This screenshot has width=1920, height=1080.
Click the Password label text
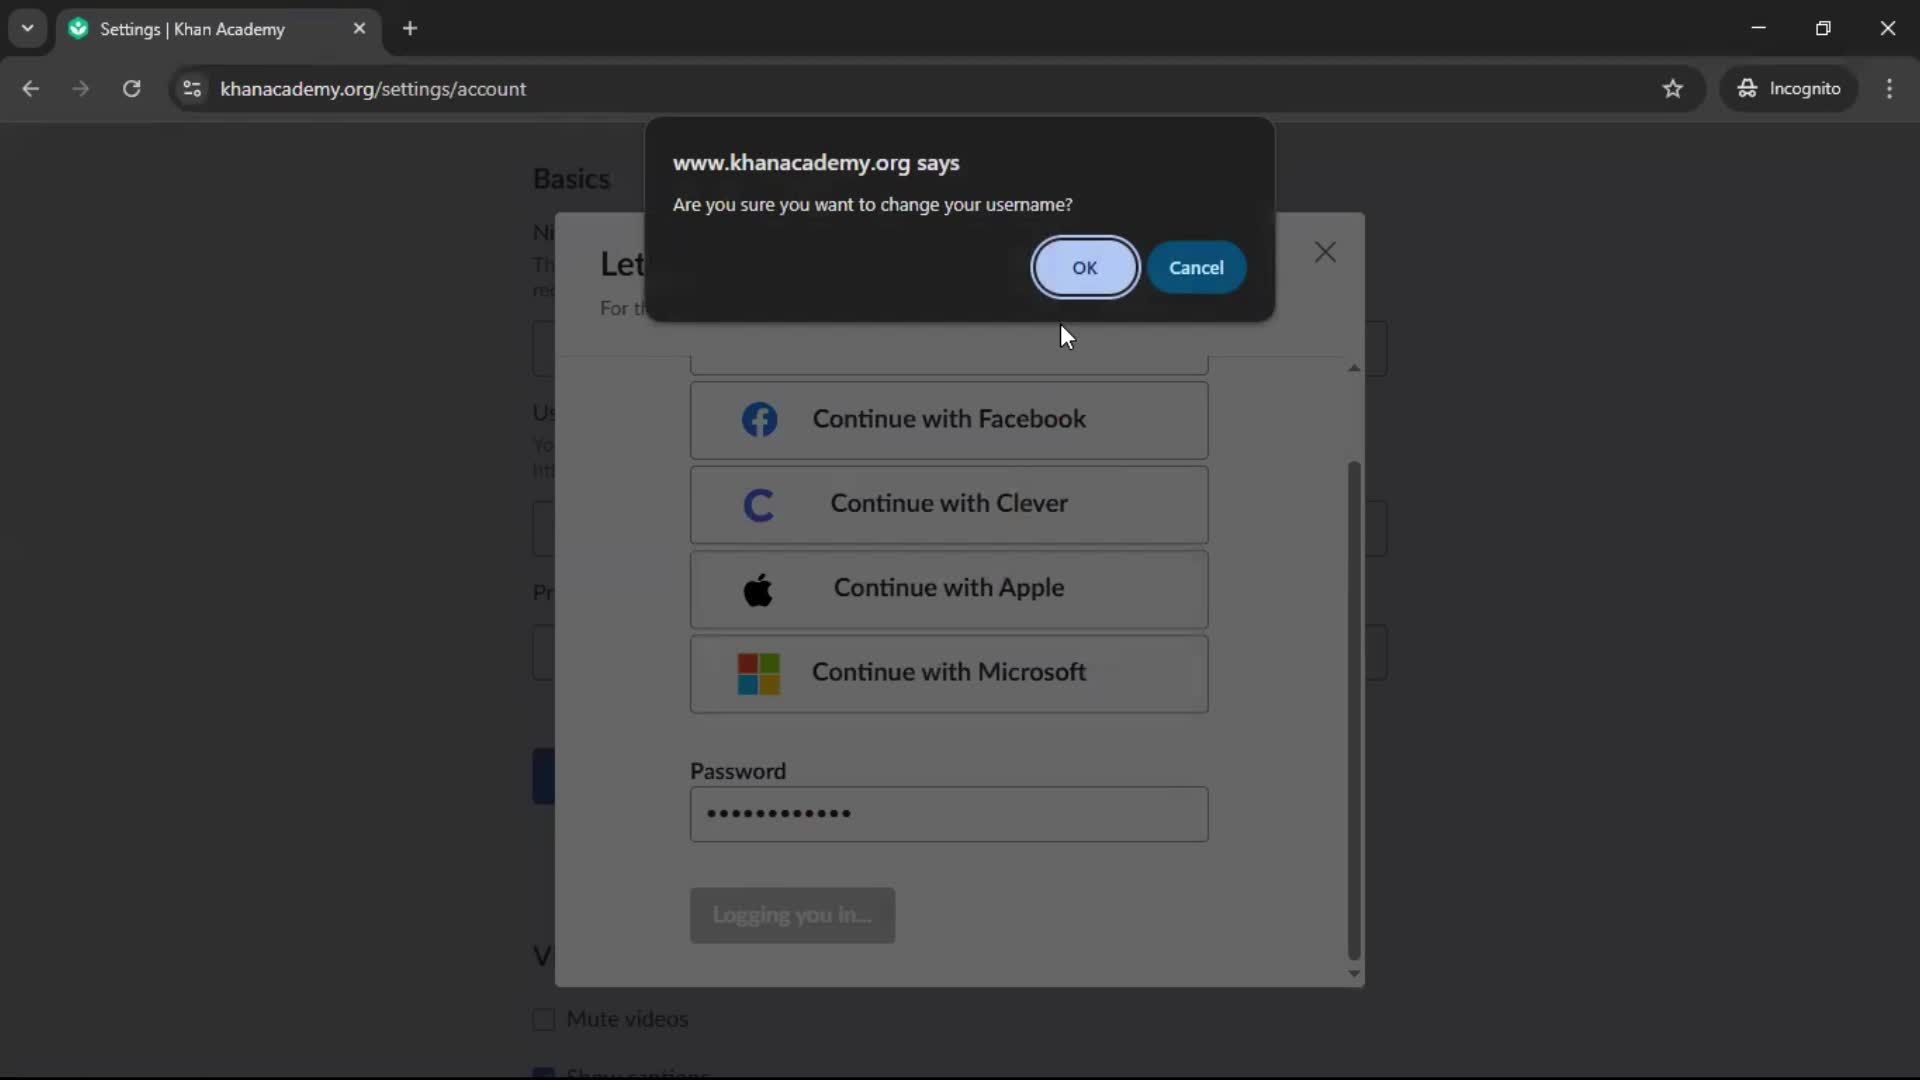(x=738, y=772)
